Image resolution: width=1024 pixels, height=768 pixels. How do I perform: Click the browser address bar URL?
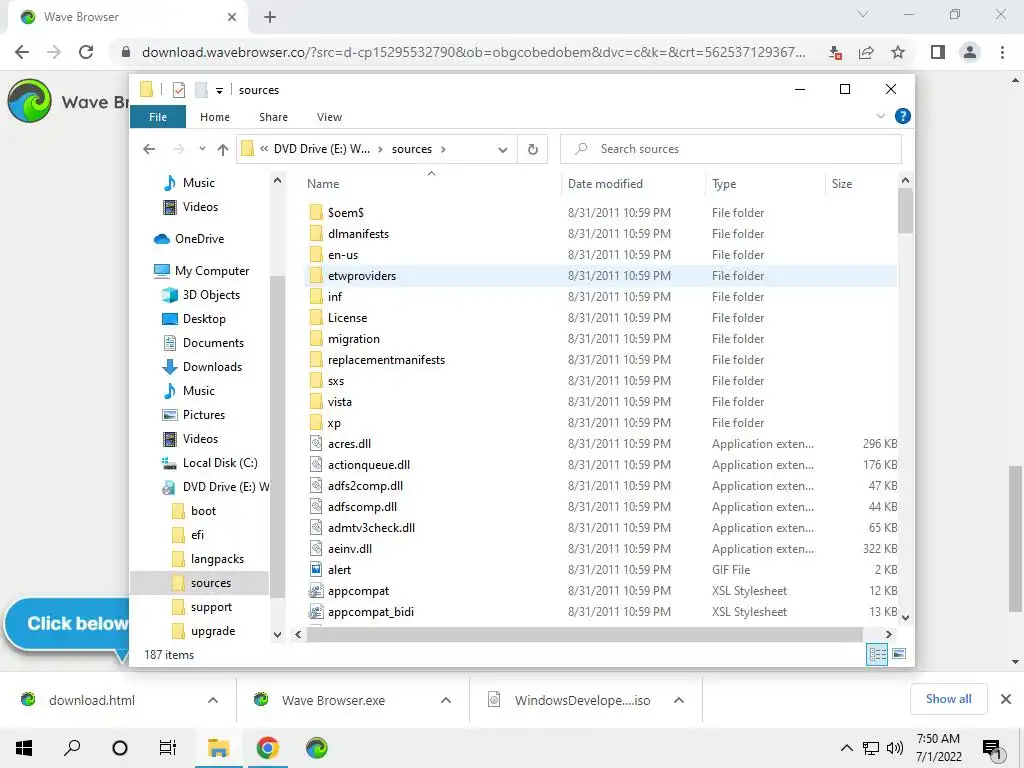[473, 52]
